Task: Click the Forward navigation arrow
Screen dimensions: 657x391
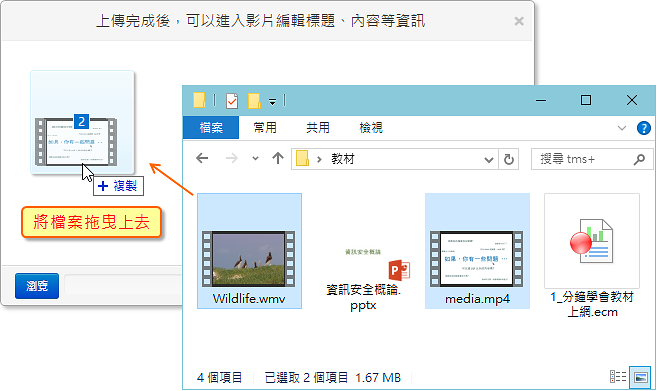Action: click(x=231, y=158)
